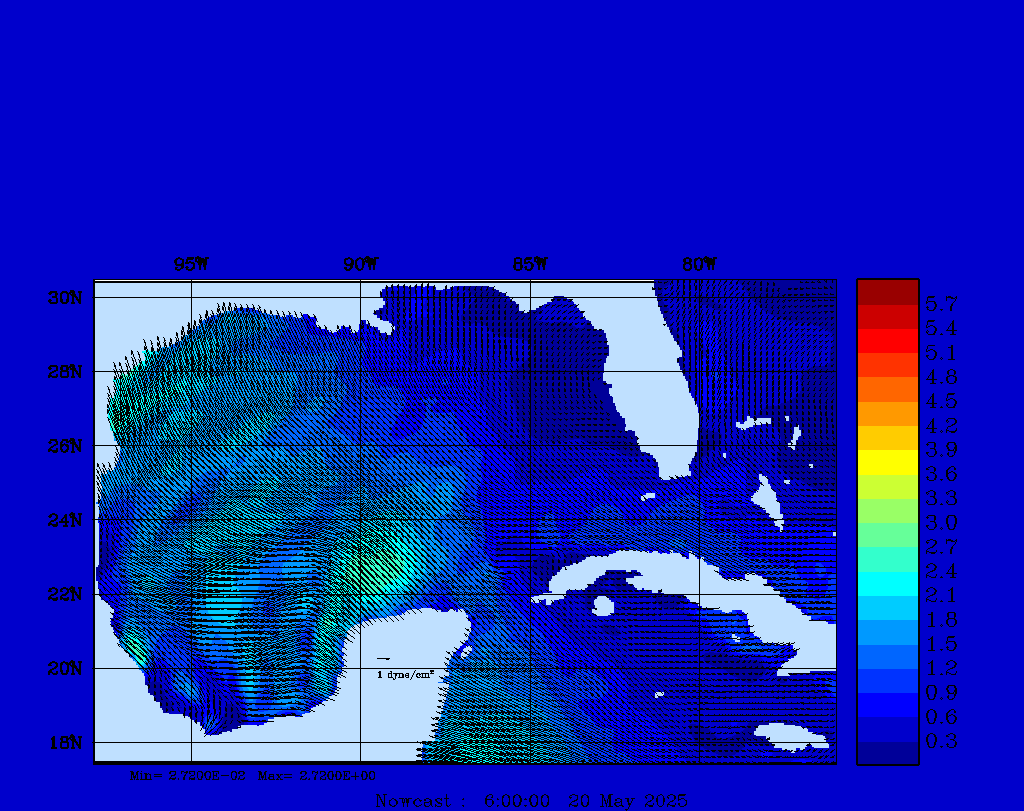Click the 3.0 legend value
Screen dimensions: 1024x811
tap(941, 523)
